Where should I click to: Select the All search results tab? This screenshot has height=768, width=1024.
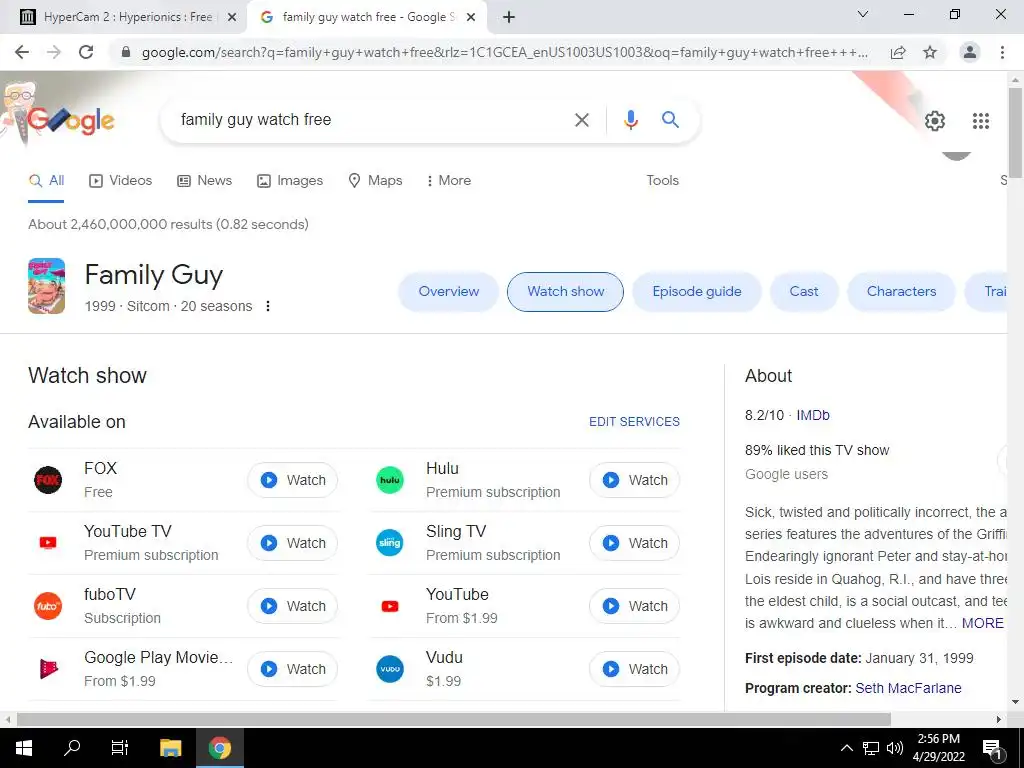[46, 180]
